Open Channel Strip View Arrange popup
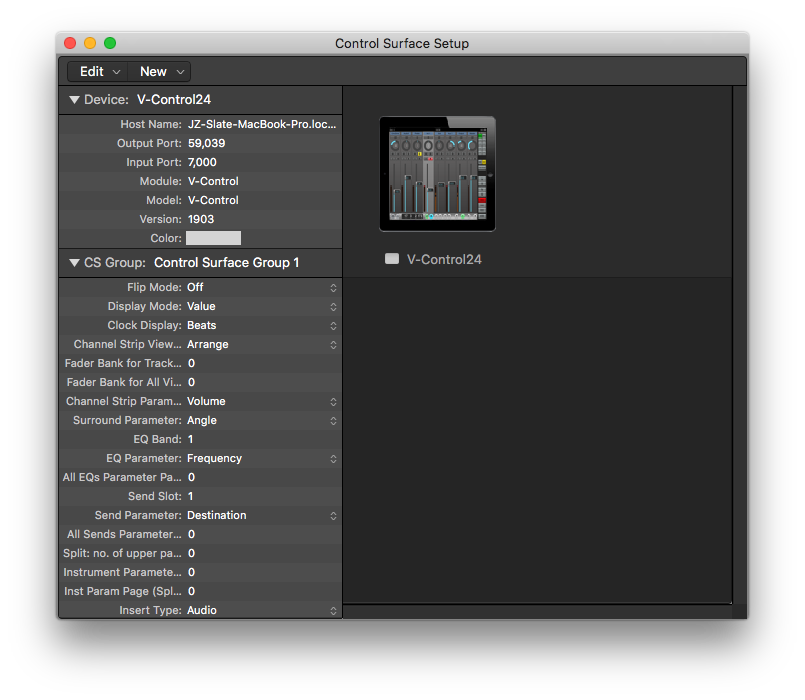The image size is (805, 700). (x=262, y=344)
